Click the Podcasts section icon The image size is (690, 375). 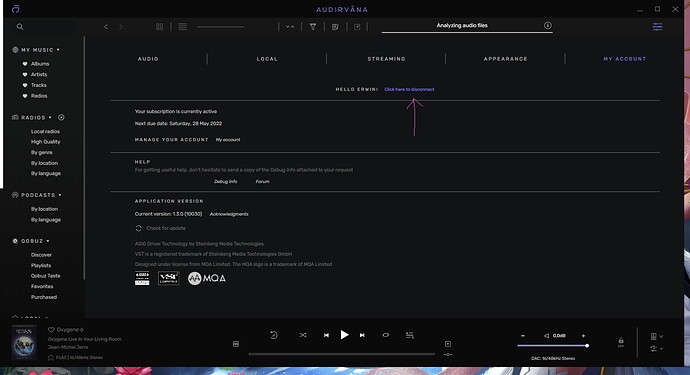point(15,195)
